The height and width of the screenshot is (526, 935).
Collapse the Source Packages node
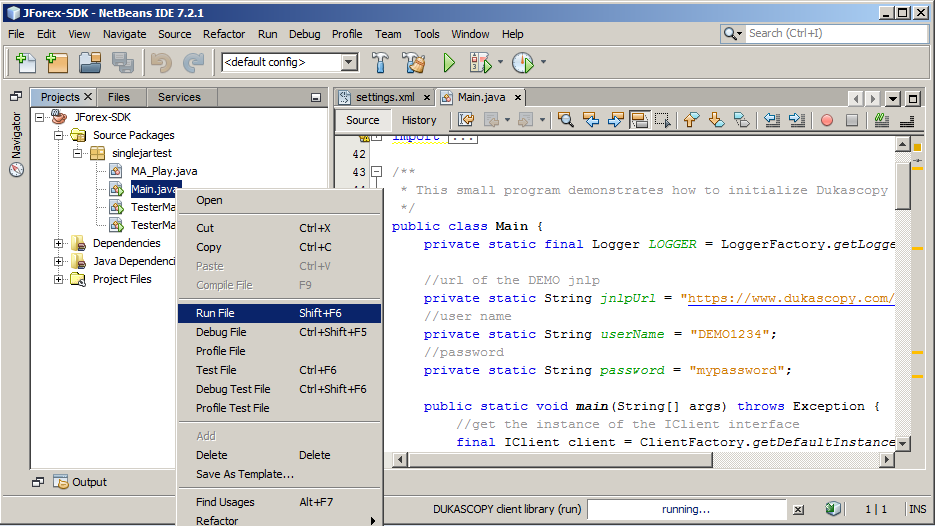click(x=58, y=135)
